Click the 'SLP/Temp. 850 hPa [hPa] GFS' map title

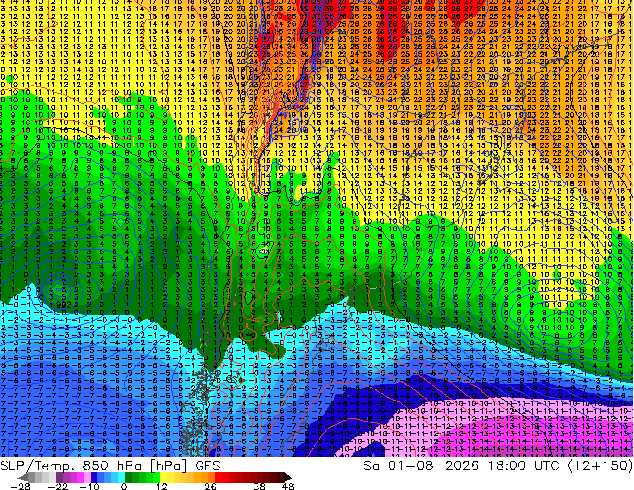pyautogui.click(x=110, y=466)
